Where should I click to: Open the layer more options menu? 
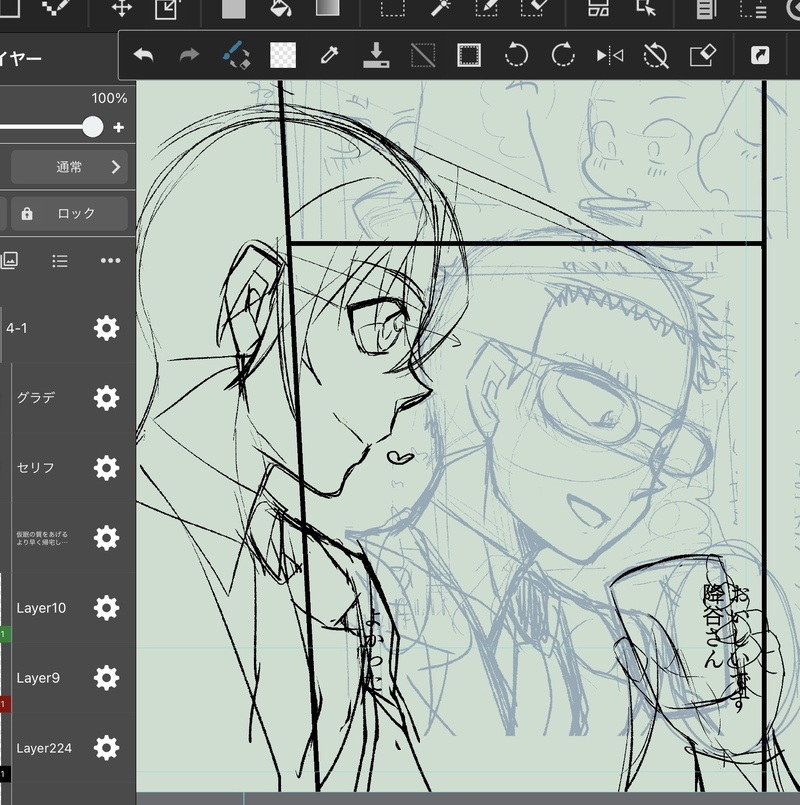point(110,261)
